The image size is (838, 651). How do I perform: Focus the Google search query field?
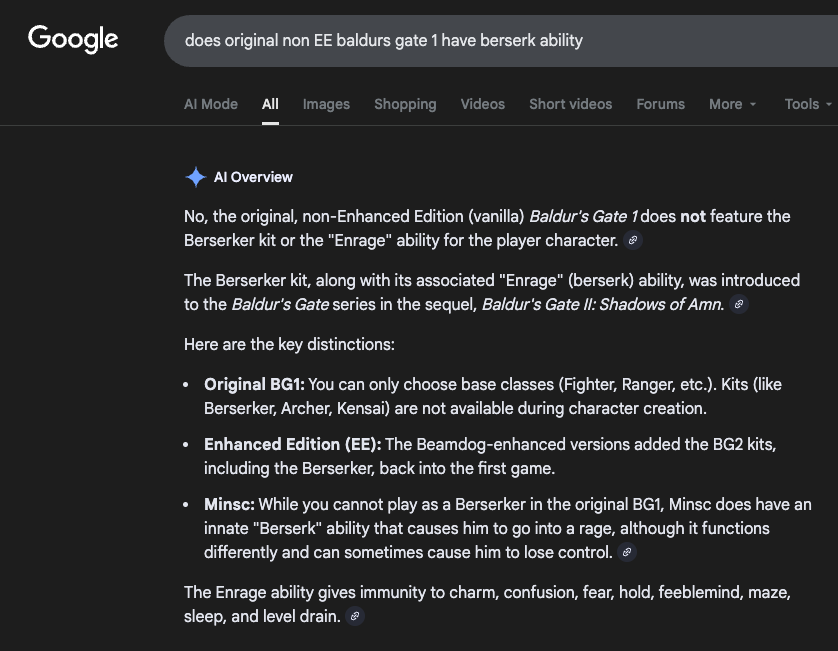[x=500, y=40]
